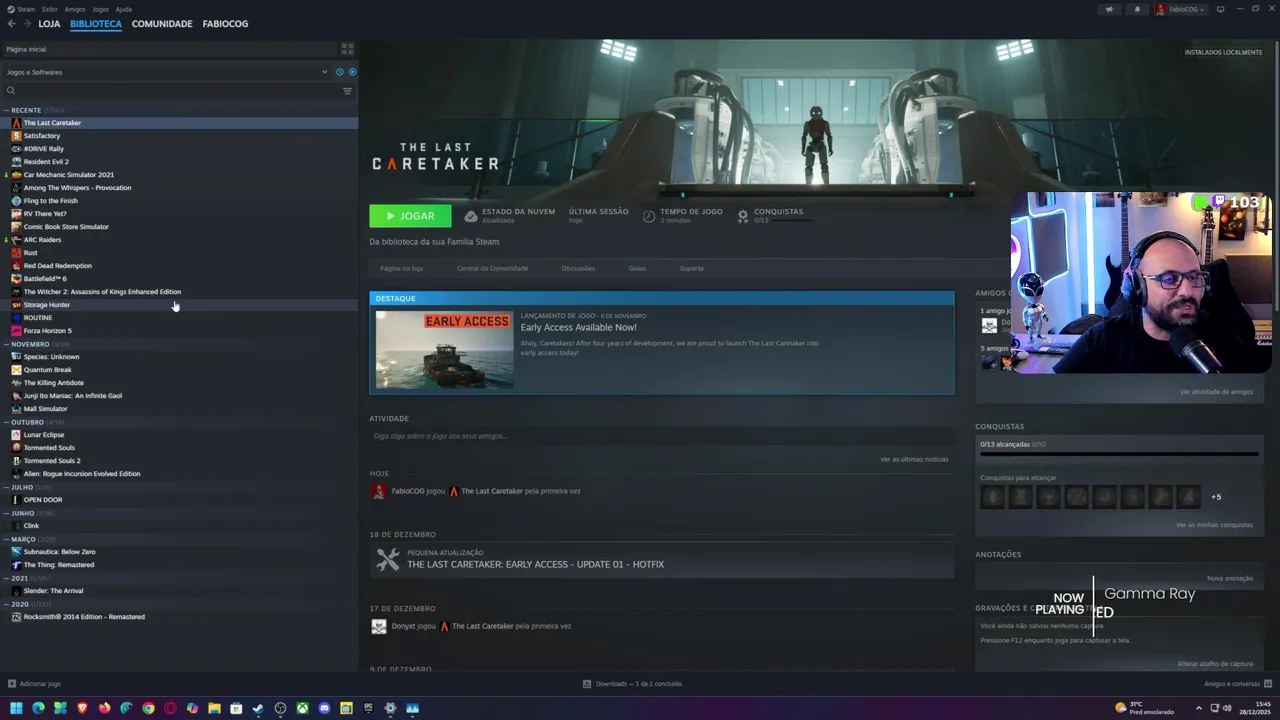Open the collections grid view icon

(347, 48)
